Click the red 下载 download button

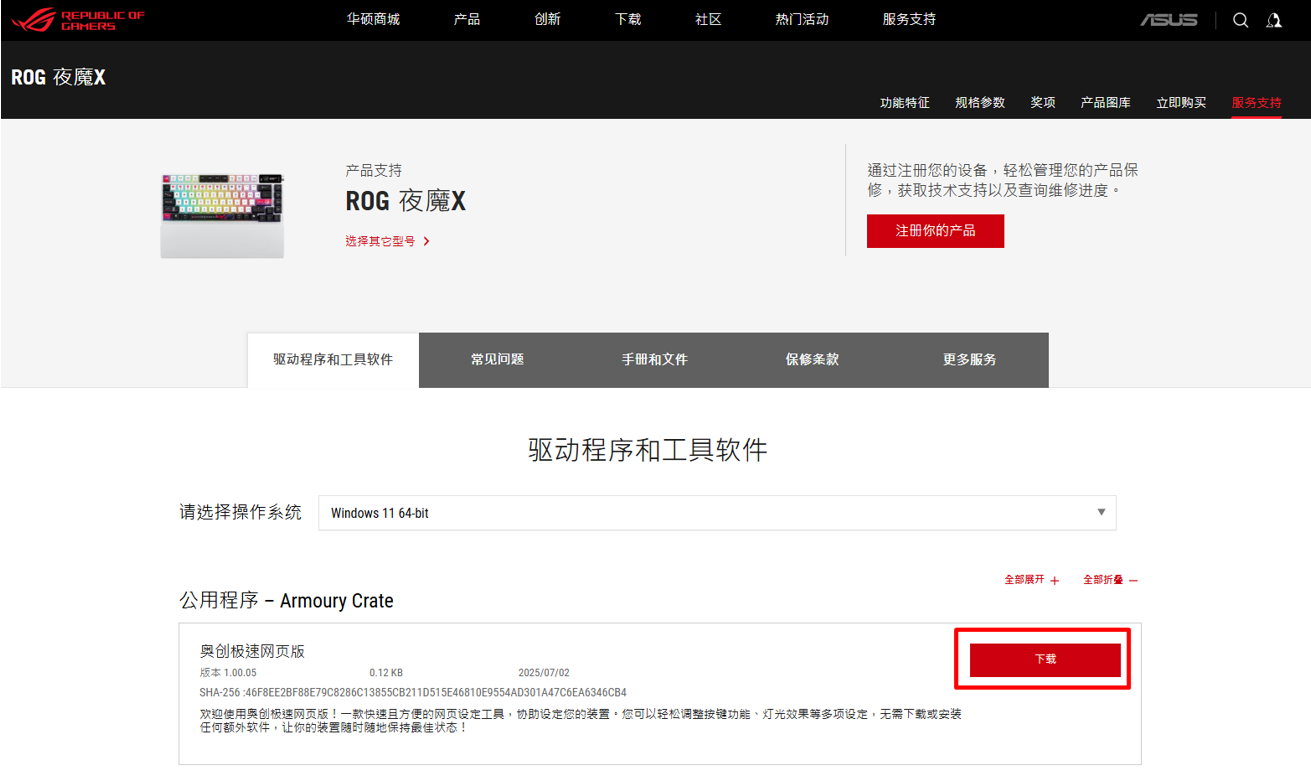tap(1045, 660)
